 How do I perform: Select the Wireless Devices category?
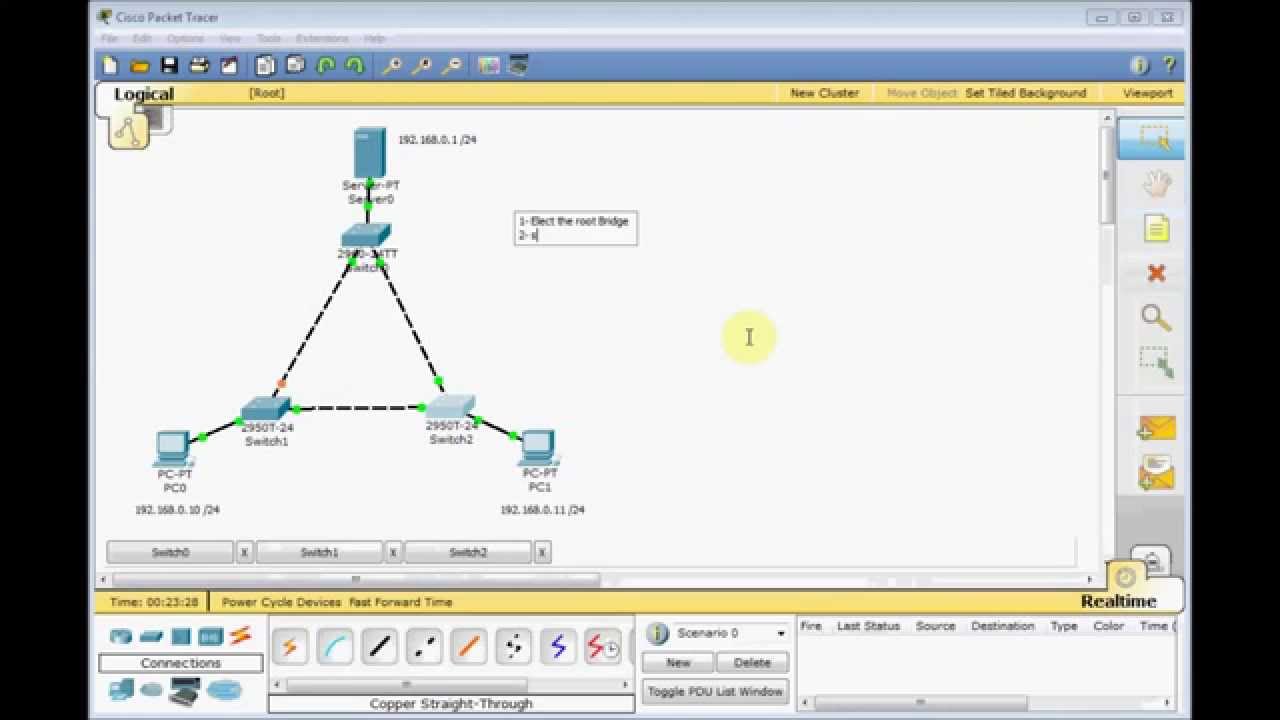click(x=210, y=636)
